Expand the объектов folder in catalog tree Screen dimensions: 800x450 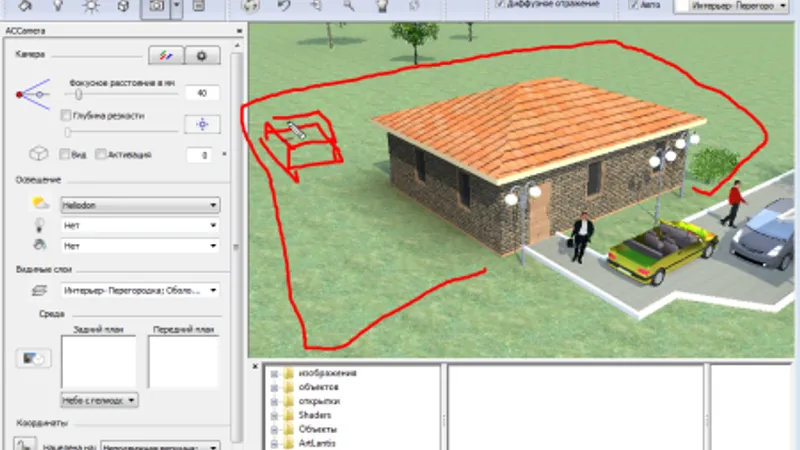coord(274,387)
